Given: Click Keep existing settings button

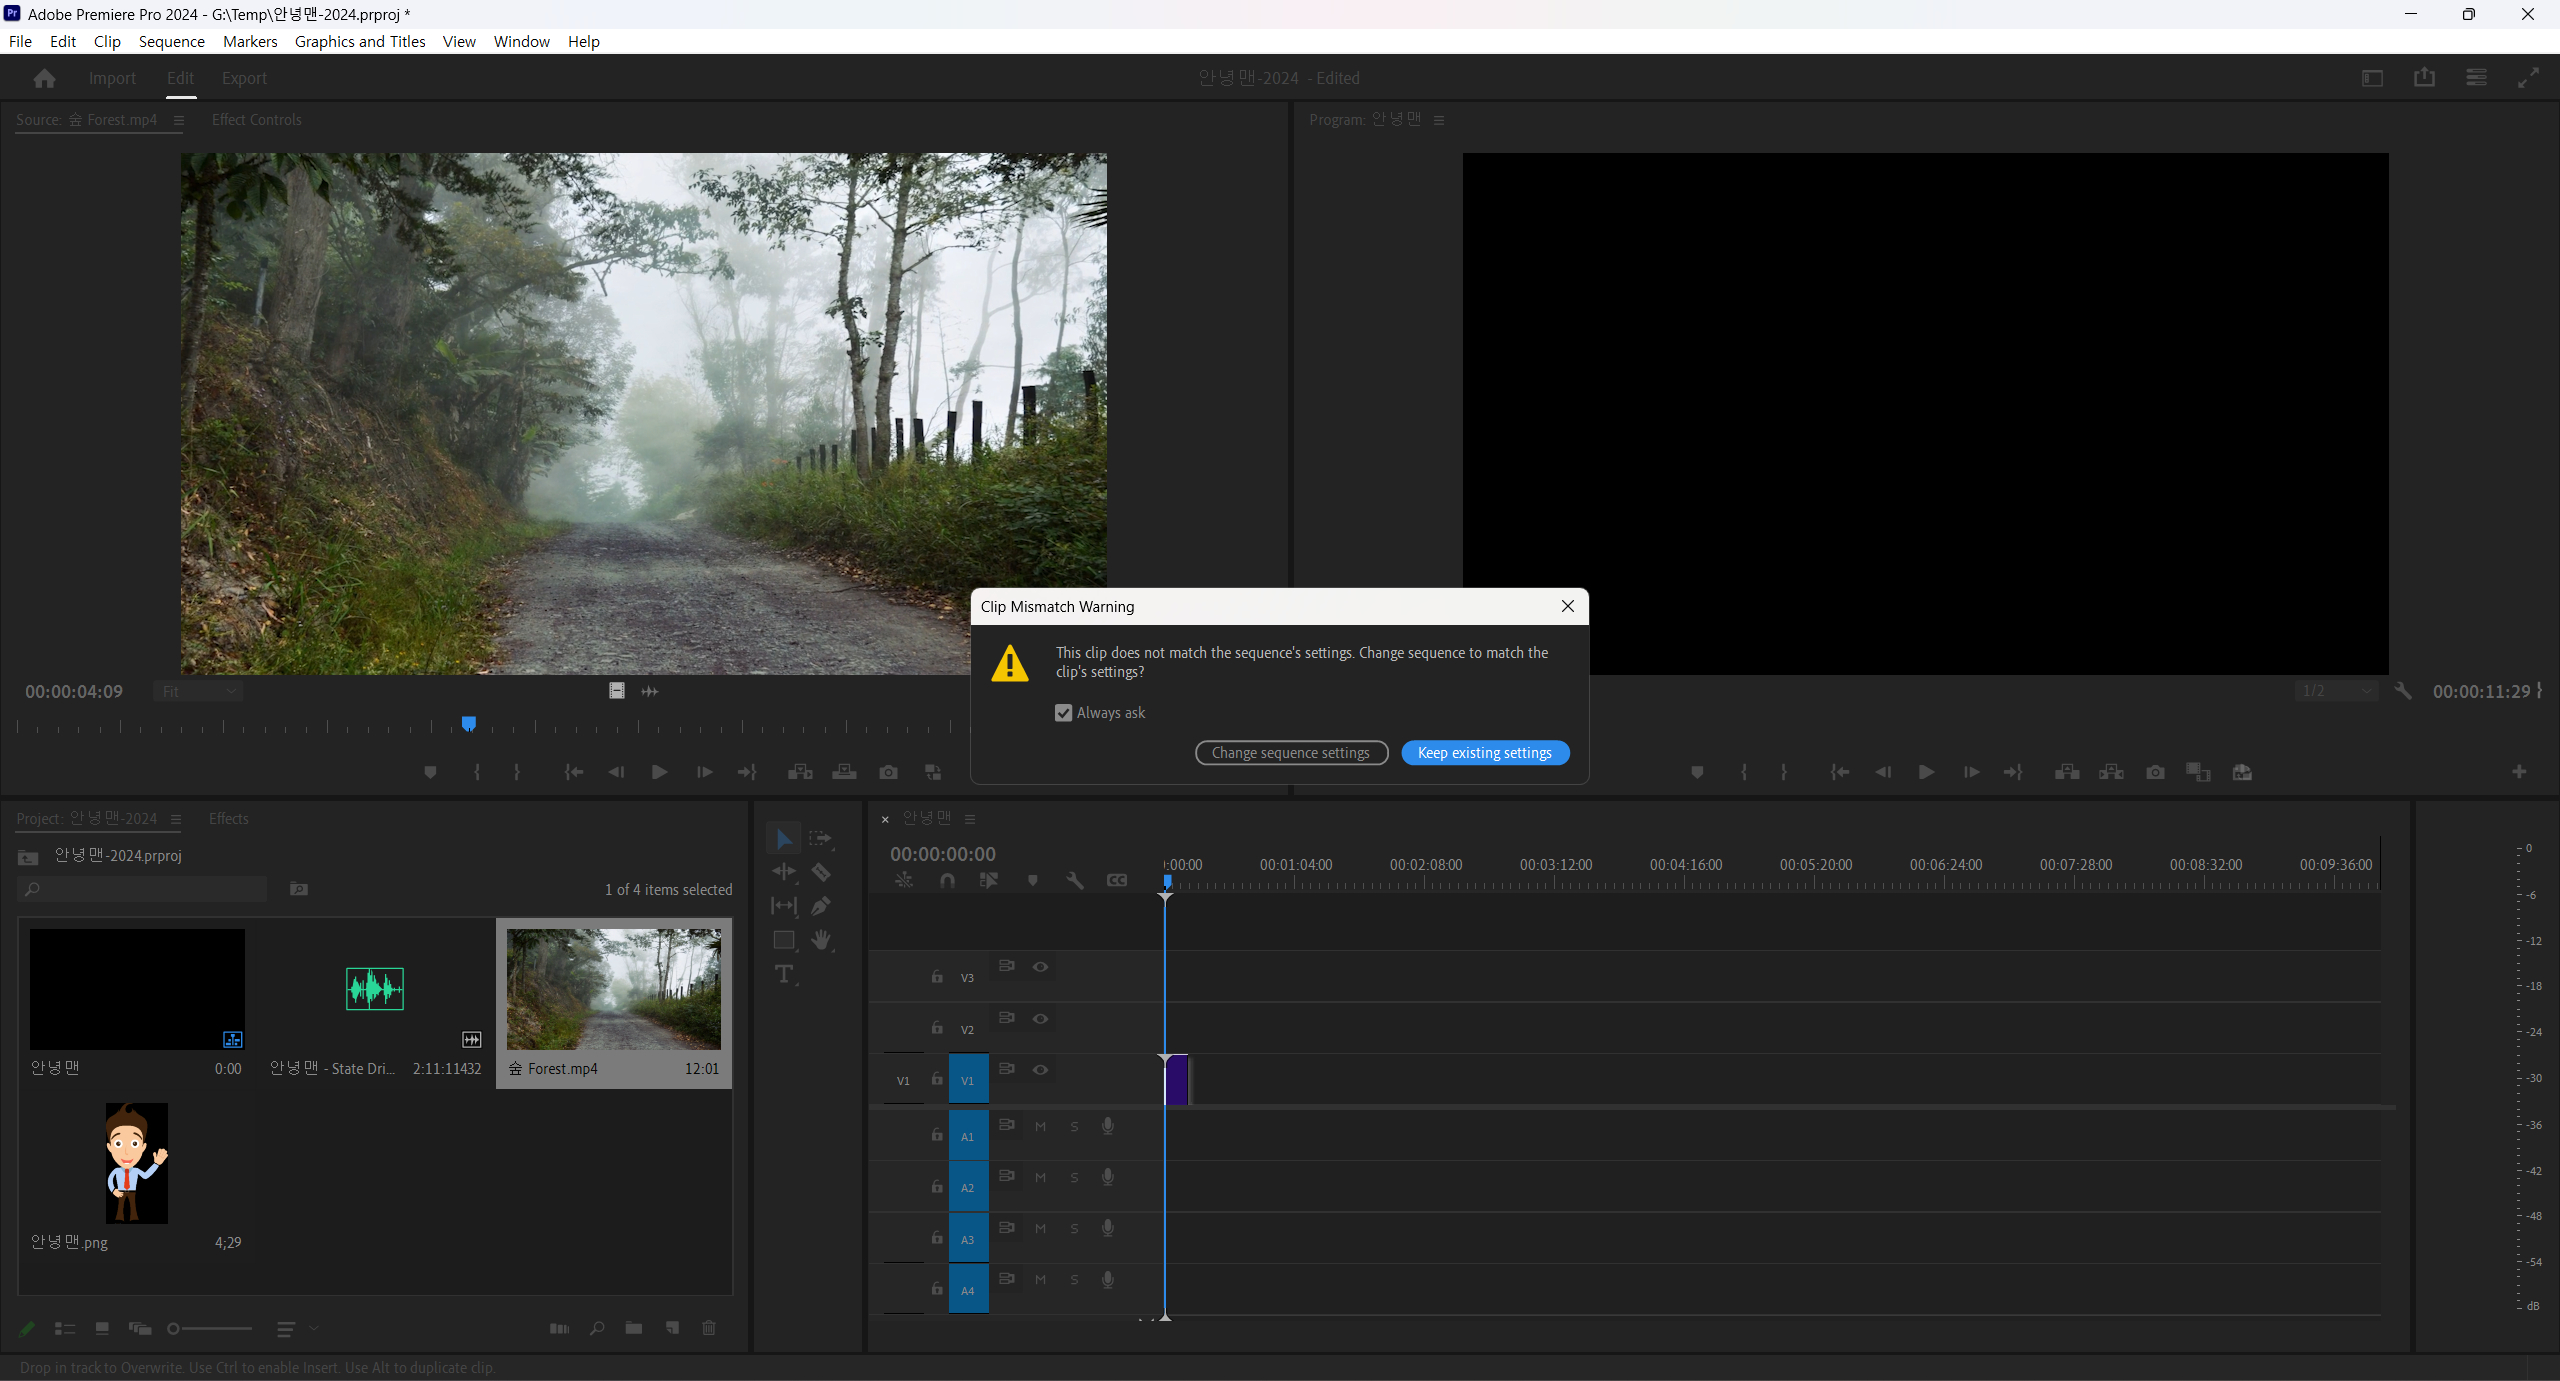Looking at the screenshot, I should (1485, 753).
